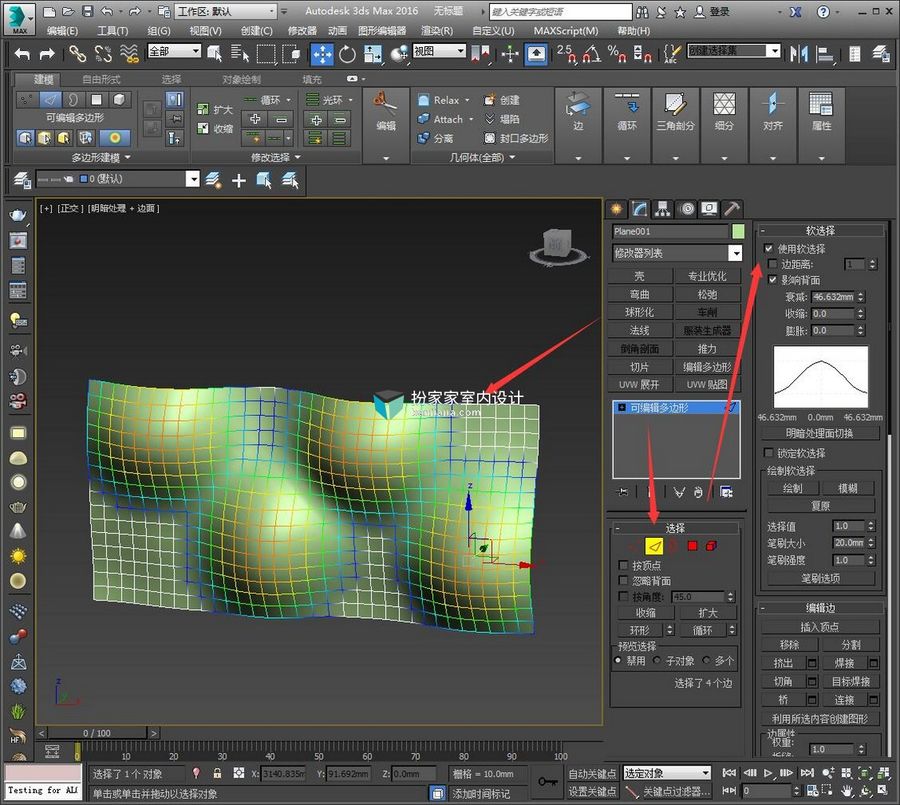Click the ribbon Edit scissors icon
The height and width of the screenshot is (805, 900).
pos(385,103)
